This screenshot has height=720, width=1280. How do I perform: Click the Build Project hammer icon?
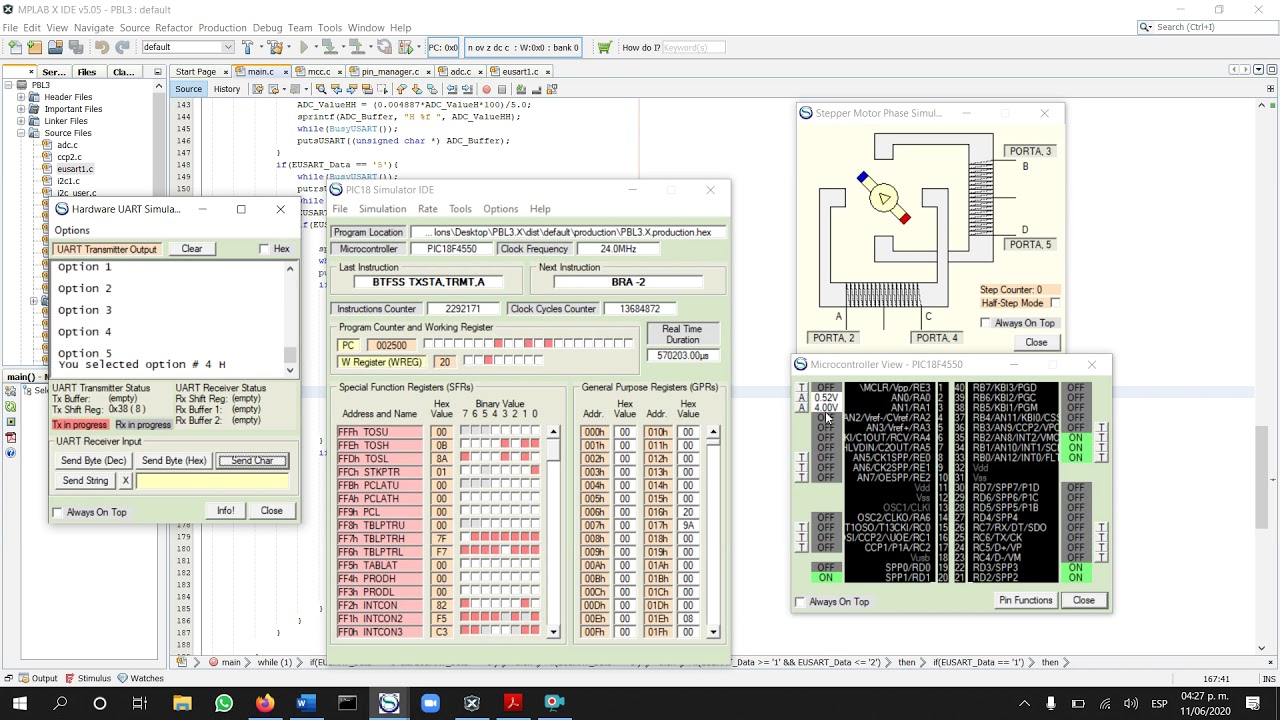248,47
